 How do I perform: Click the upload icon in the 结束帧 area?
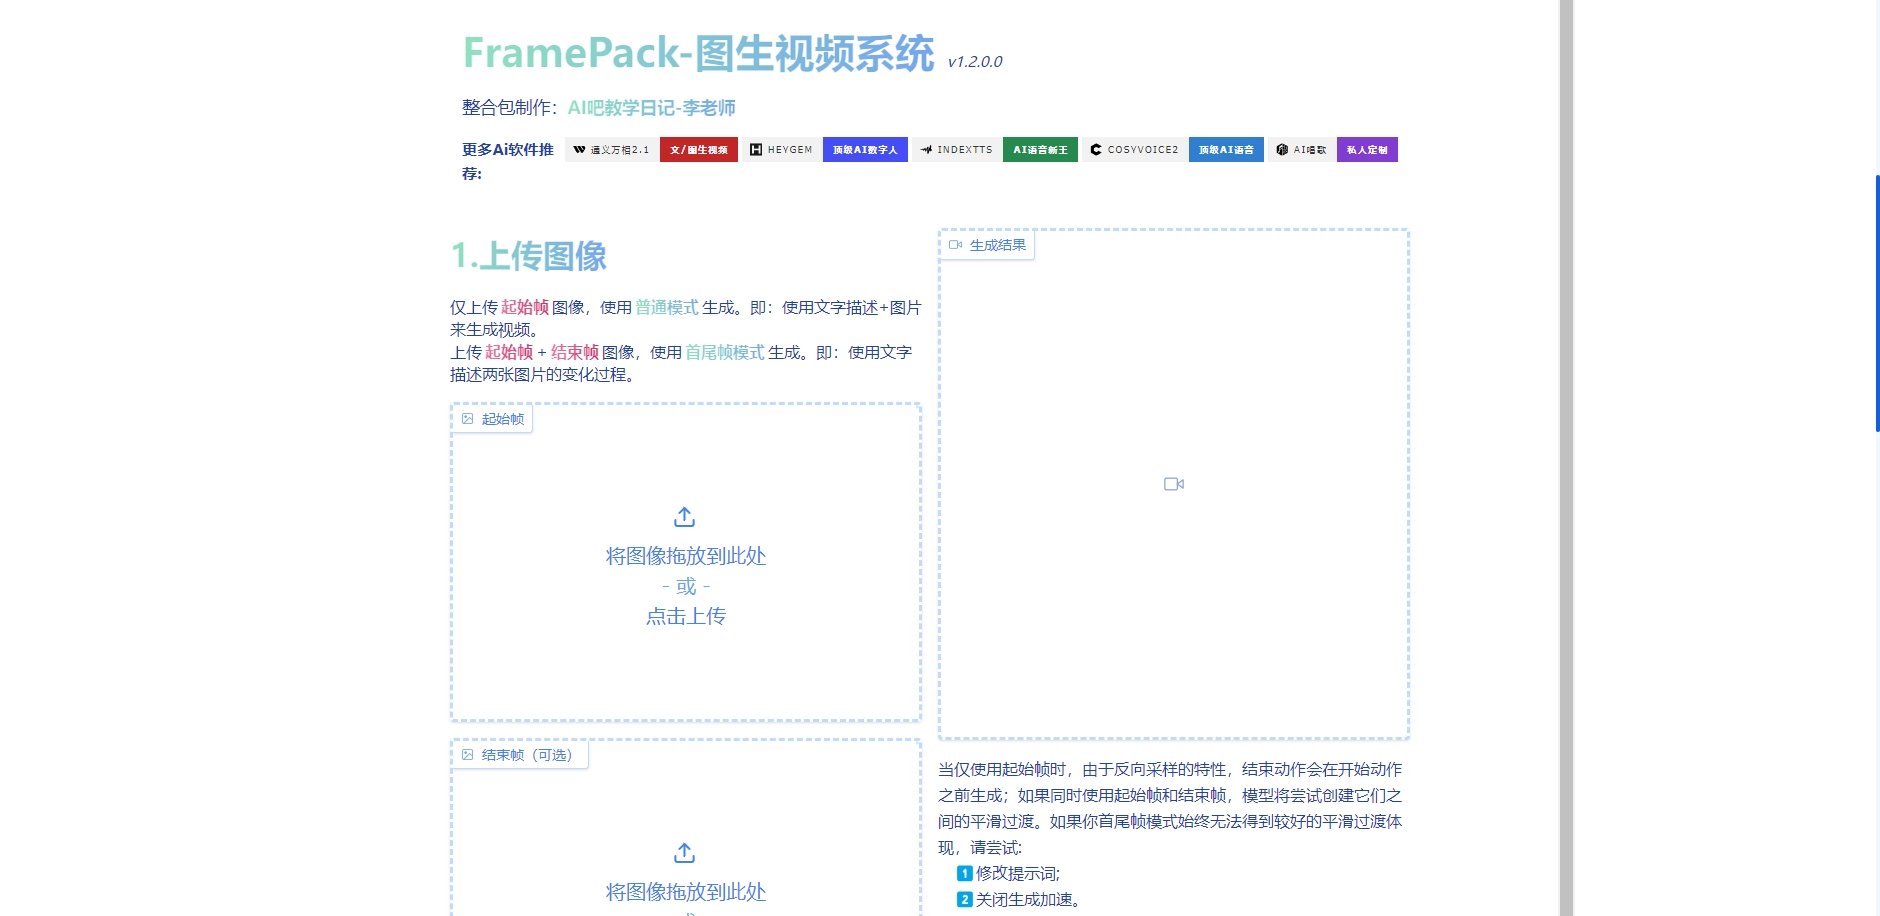pyautogui.click(x=684, y=853)
